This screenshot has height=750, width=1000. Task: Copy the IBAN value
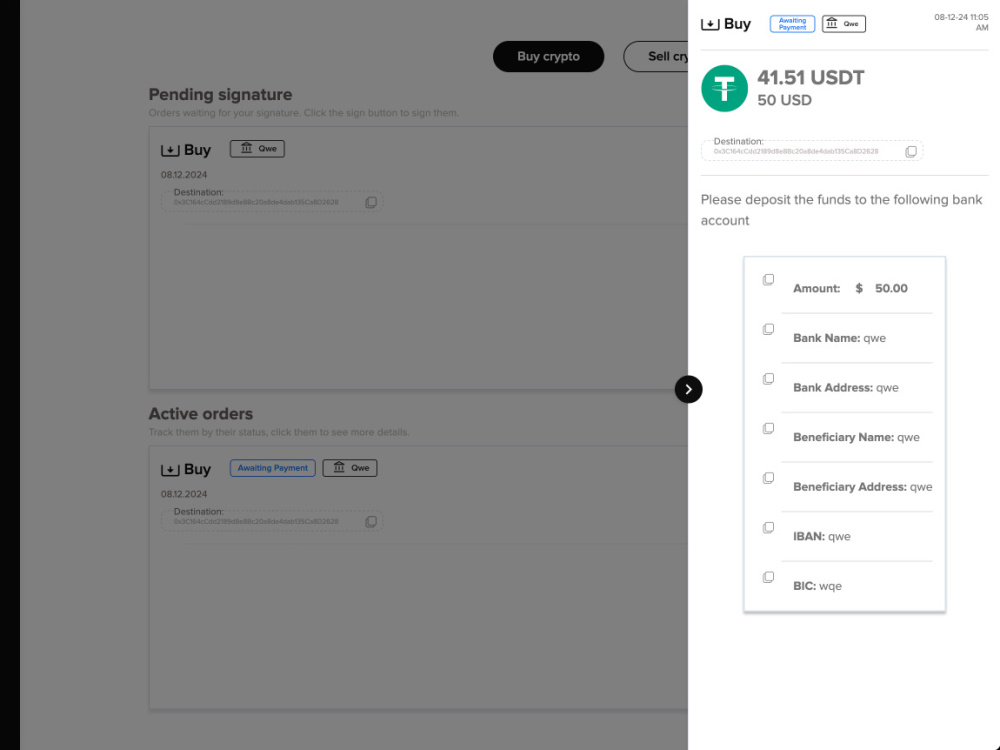tap(768, 527)
